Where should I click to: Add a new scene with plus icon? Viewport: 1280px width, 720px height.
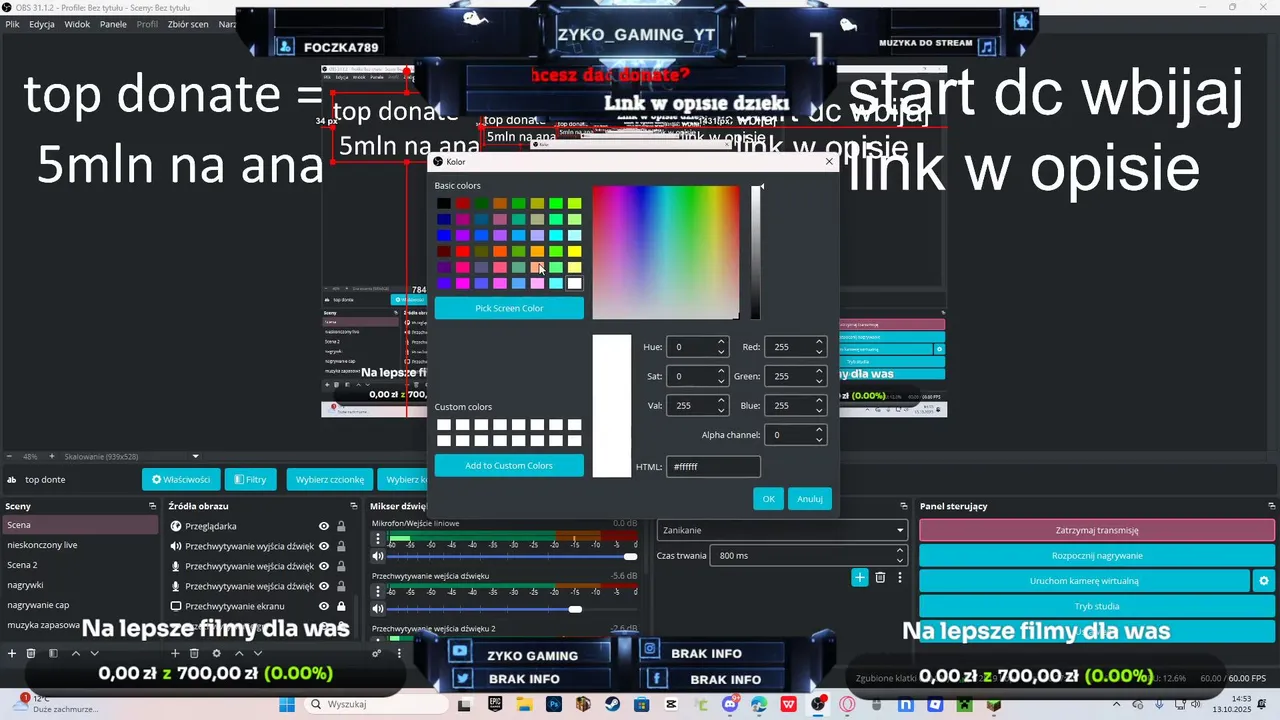click(x=12, y=653)
